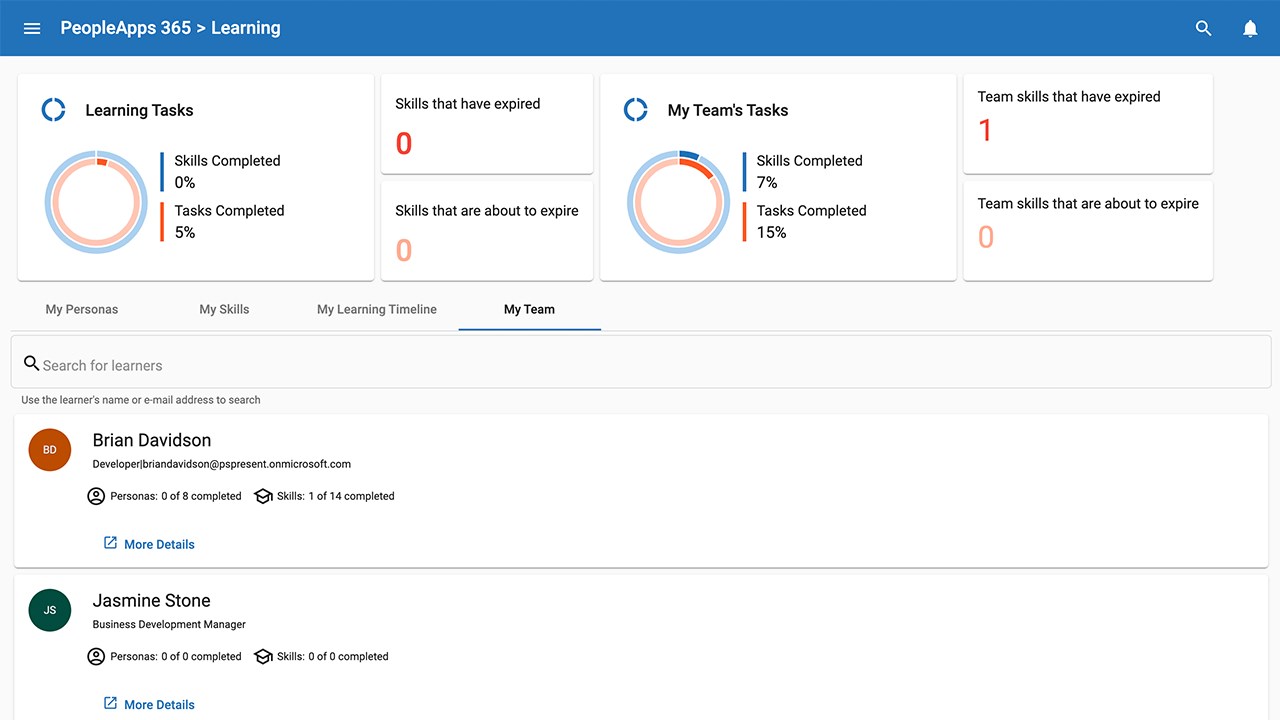Click the search hint about name or e-mail

point(141,400)
